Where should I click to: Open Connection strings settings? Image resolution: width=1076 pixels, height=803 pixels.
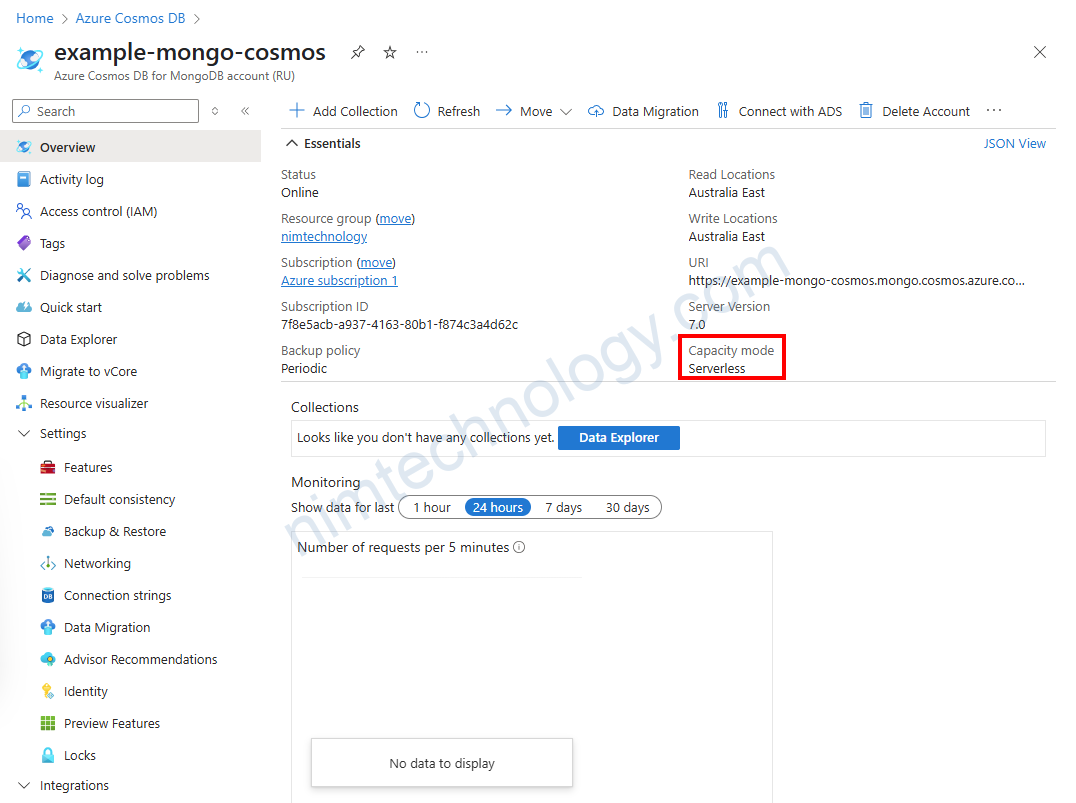[117, 595]
